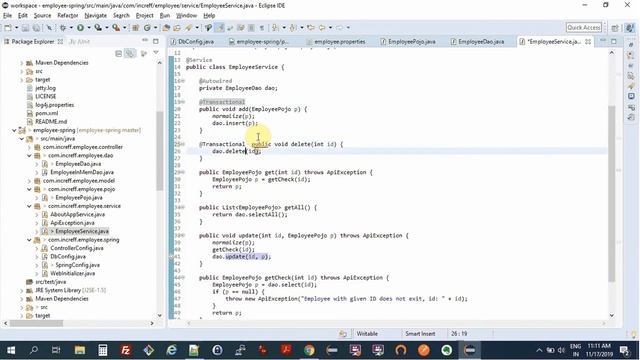Open the Debug dropdown arrow
The height and width of the screenshot is (360, 640).
[x=71, y=28]
